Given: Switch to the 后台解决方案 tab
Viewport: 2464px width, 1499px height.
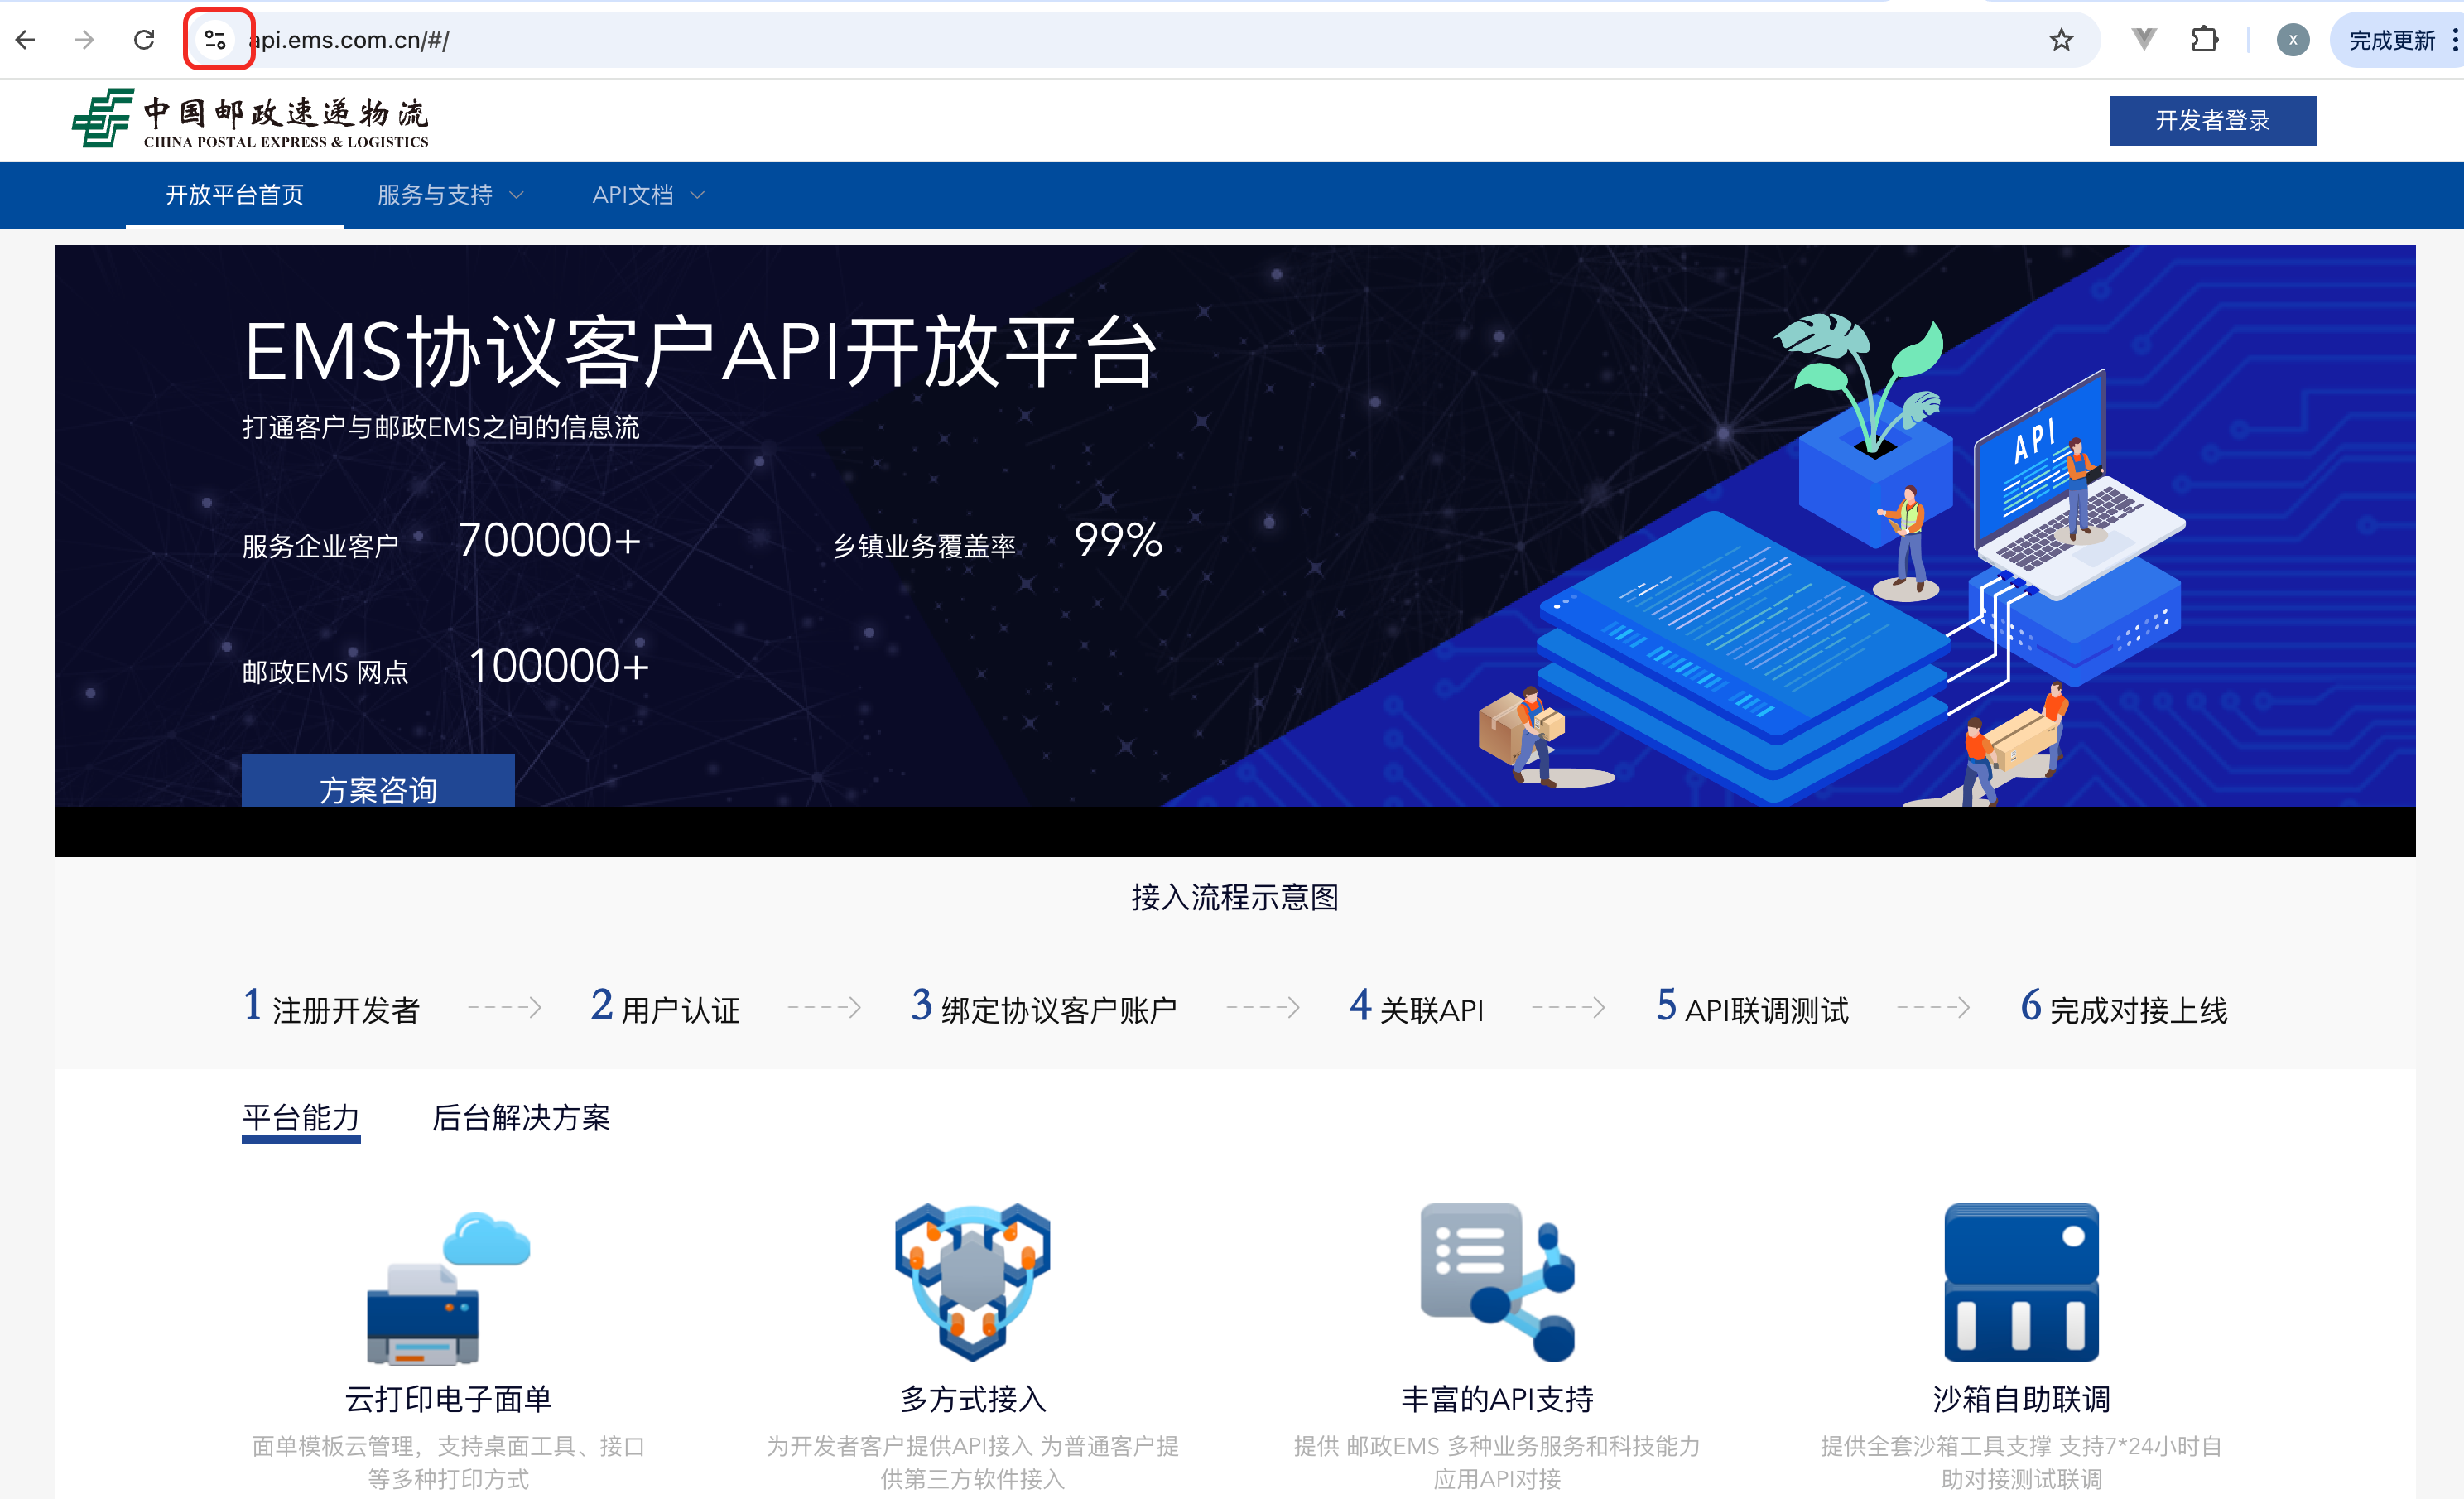Looking at the screenshot, I should [x=520, y=1117].
